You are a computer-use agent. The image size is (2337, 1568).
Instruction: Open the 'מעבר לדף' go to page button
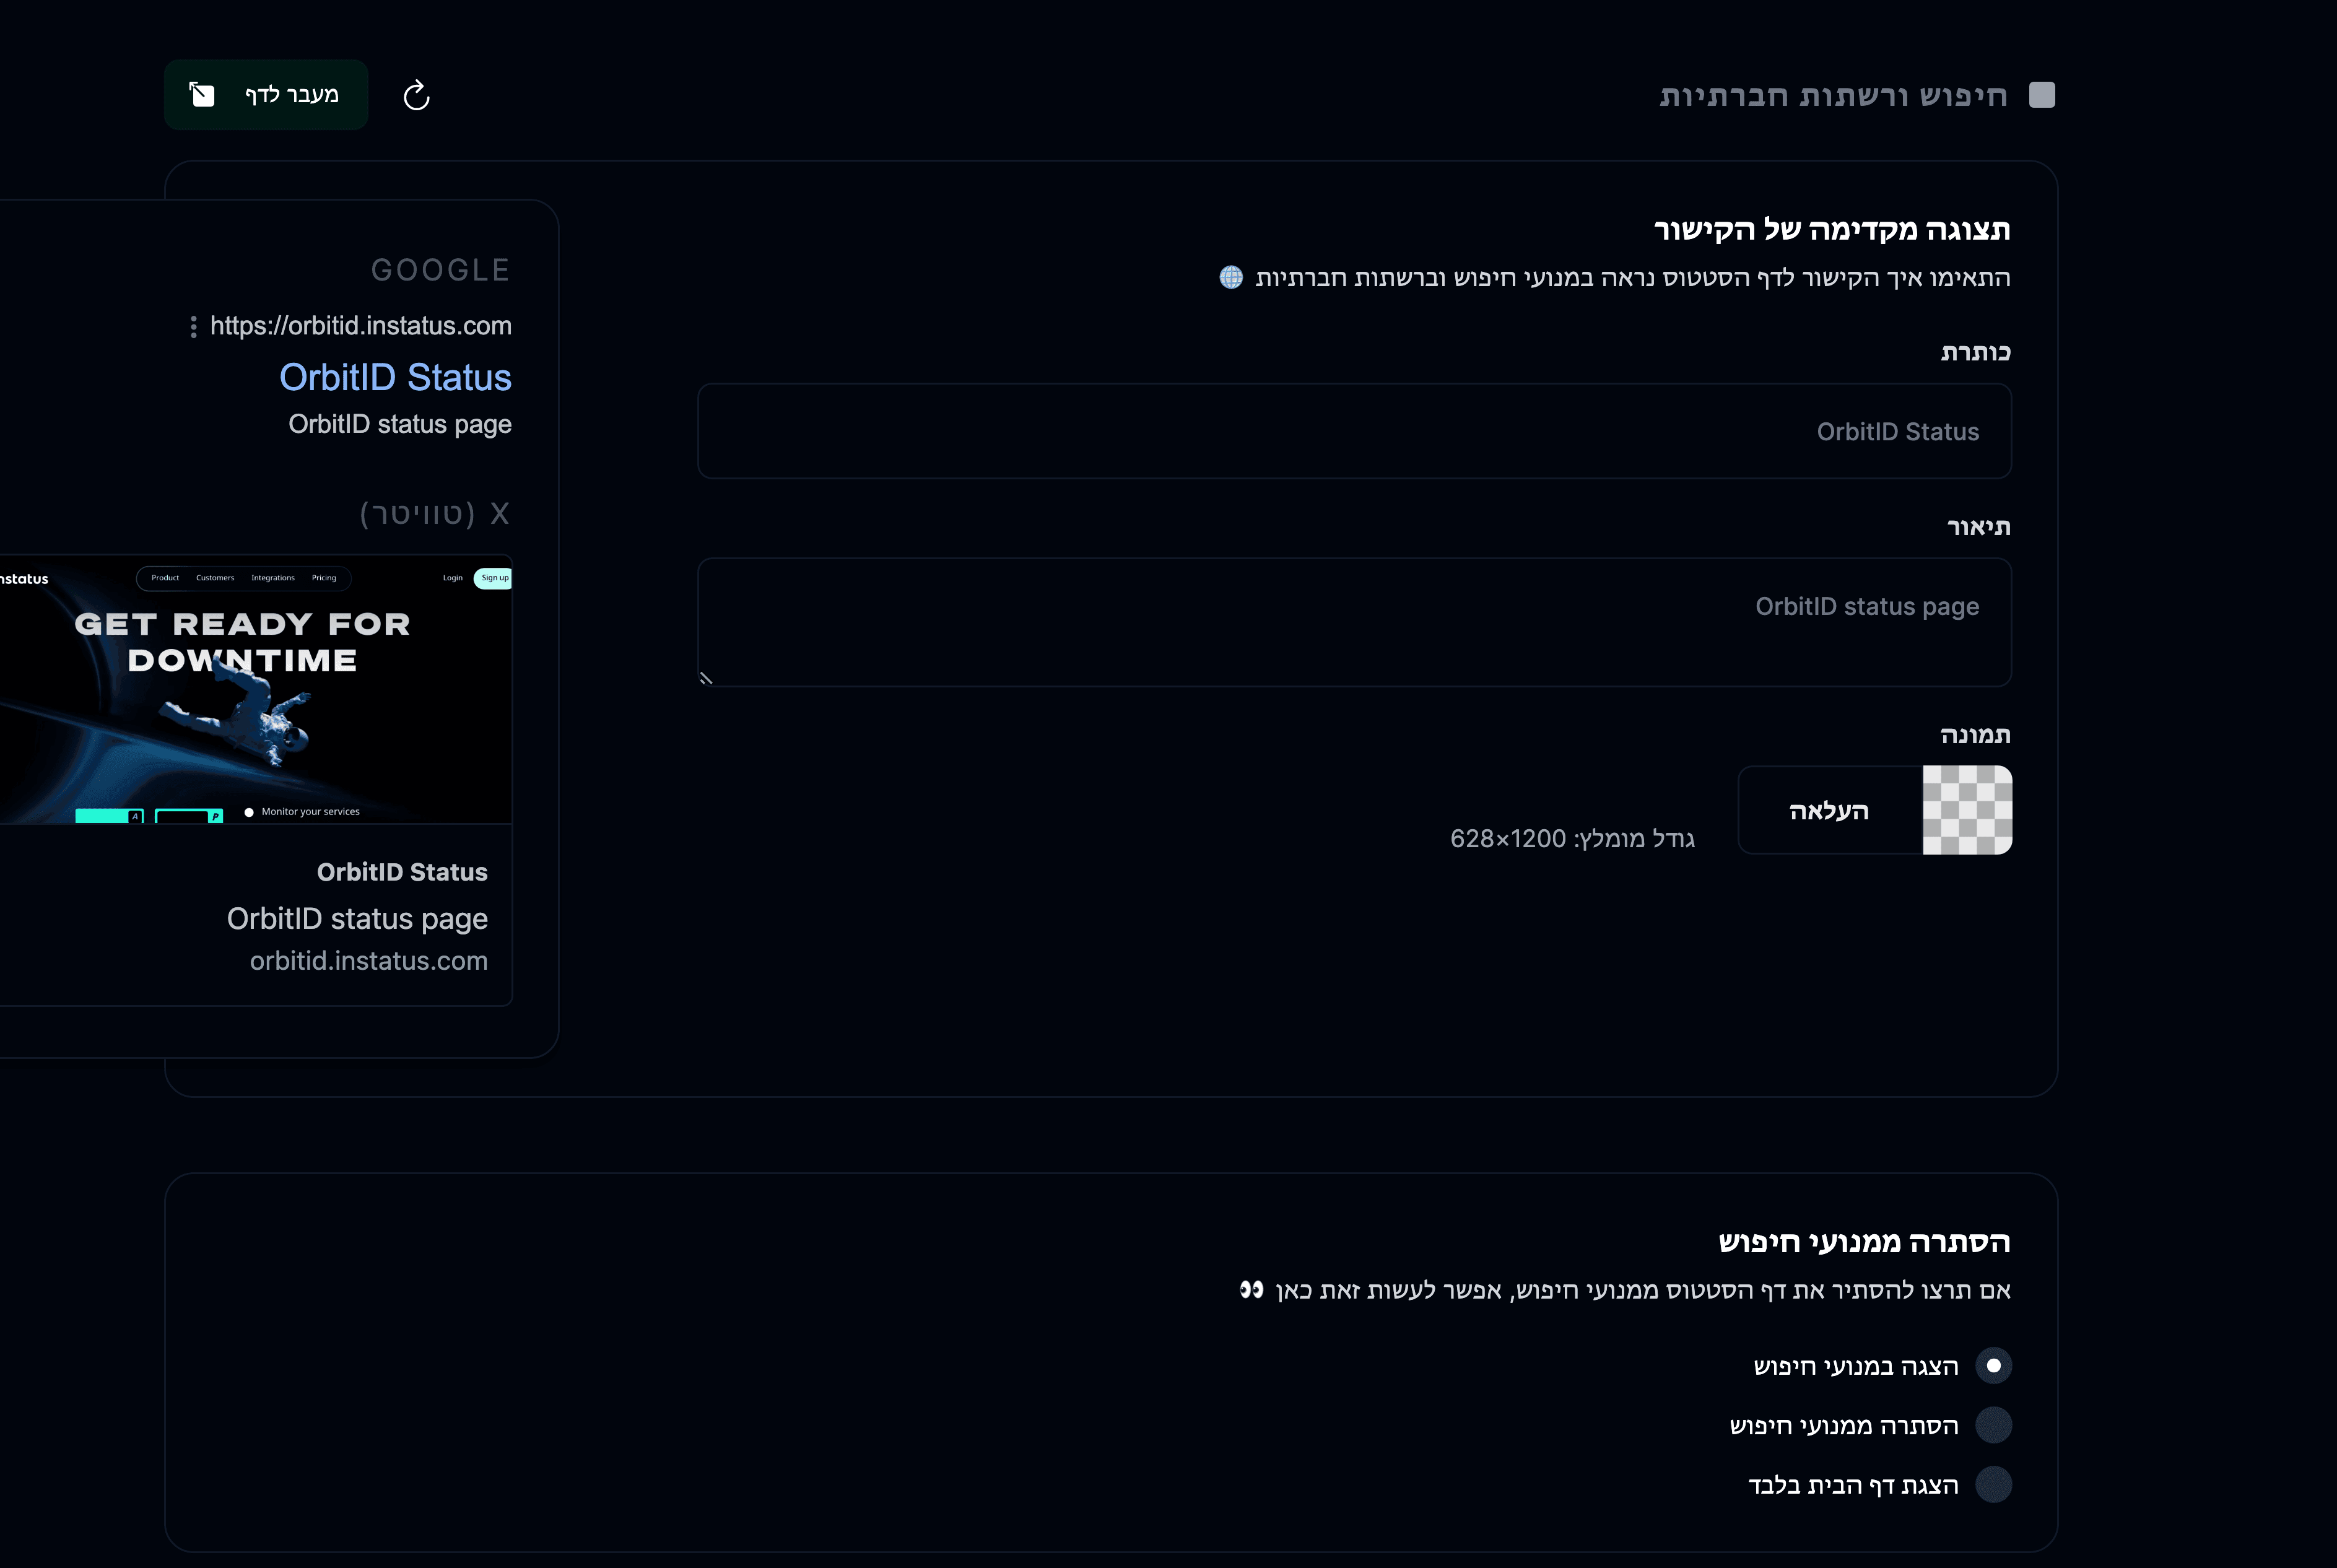pos(266,95)
